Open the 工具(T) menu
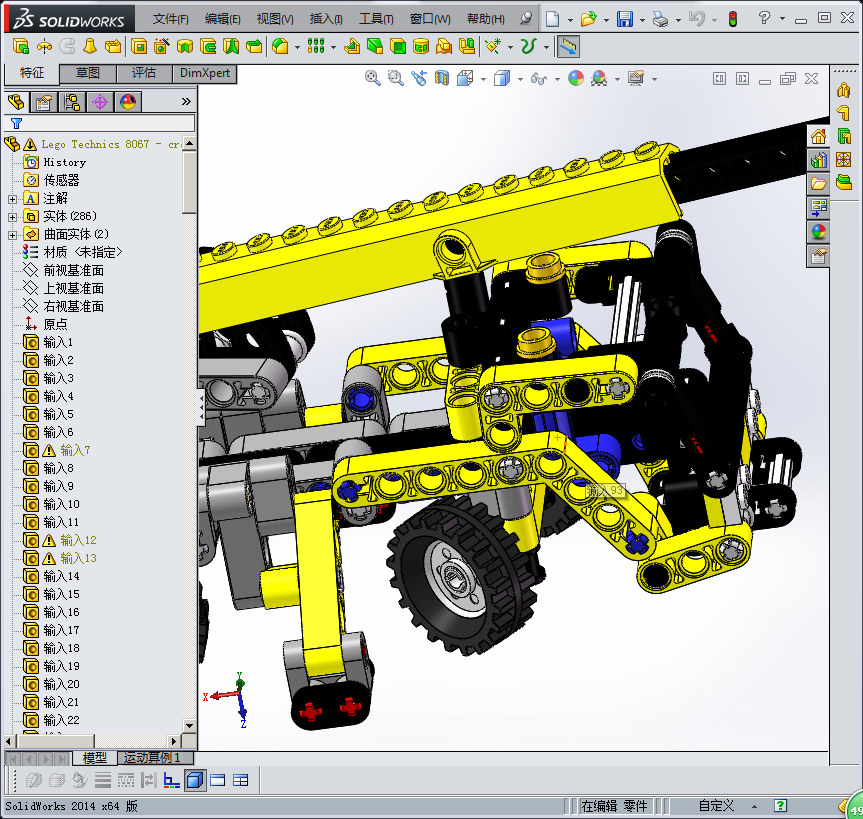Image resolution: width=863 pixels, height=819 pixels. pos(376,19)
